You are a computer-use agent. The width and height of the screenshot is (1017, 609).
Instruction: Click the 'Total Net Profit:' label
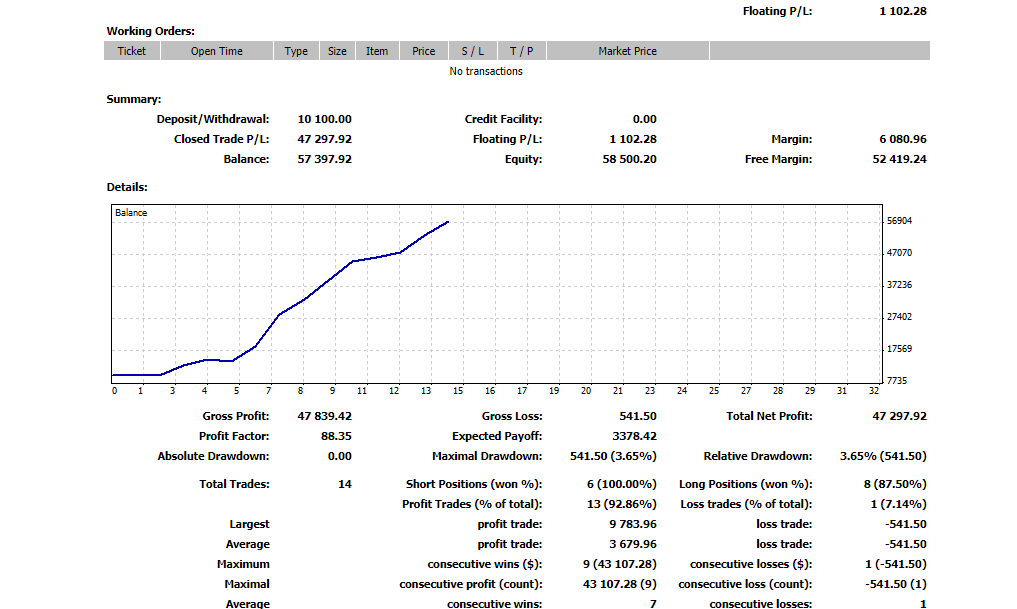(x=769, y=416)
